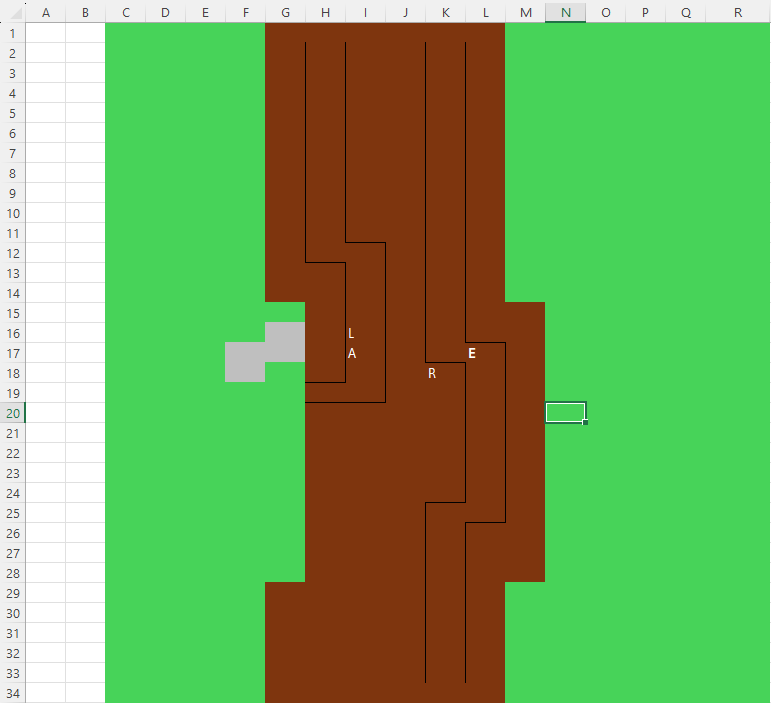
Task: Click the row 34 header
Action: pyautogui.click(x=12, y=693)
